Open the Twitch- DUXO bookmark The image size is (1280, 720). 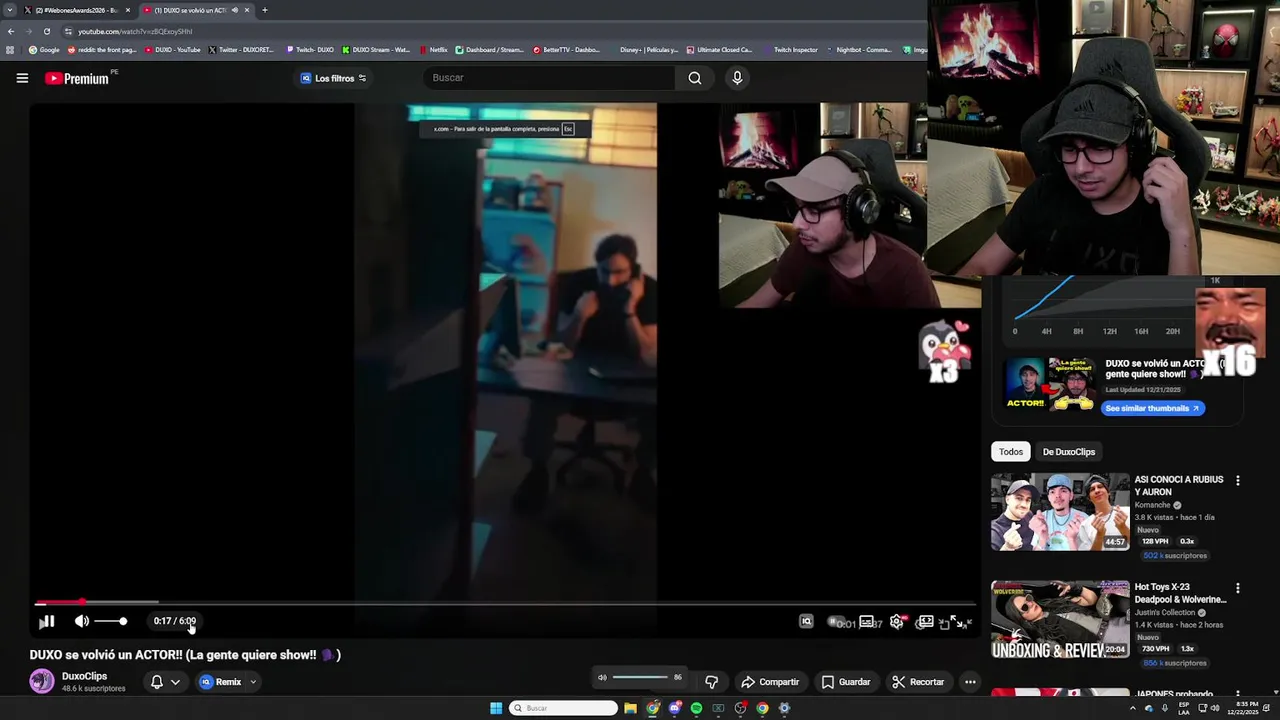[x=310, y=50]
